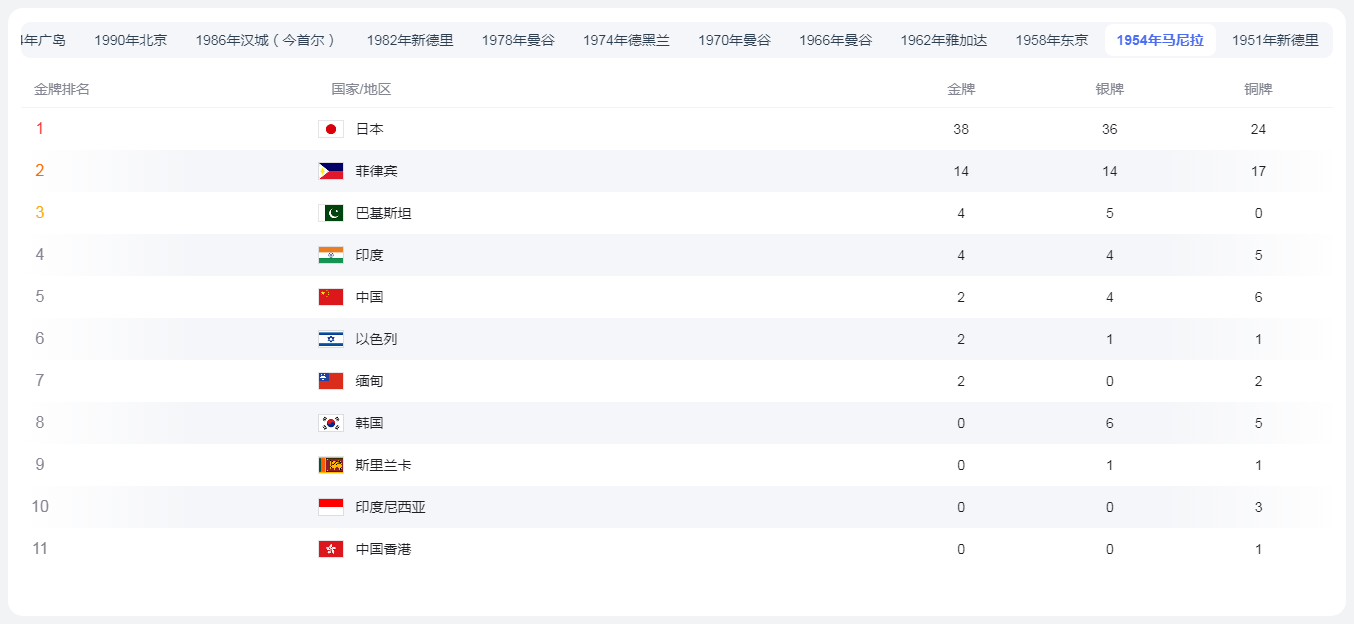This screenshot has height=624, width=1354.
Task: Click the country name 印度尼西亚
Action: click(x=391, y=507)
